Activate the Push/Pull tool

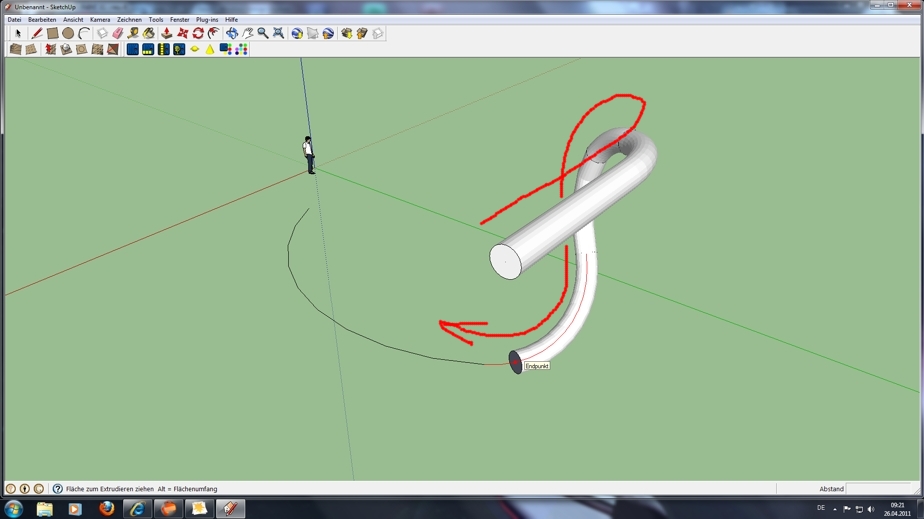167,33
